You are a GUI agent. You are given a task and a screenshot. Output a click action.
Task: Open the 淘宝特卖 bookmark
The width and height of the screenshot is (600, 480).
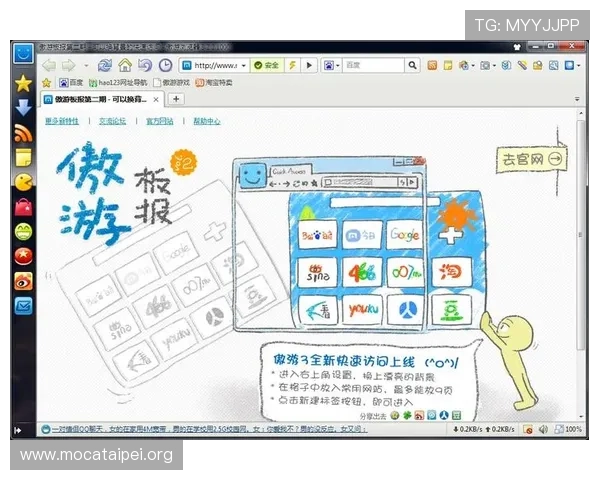coord(214,83)
